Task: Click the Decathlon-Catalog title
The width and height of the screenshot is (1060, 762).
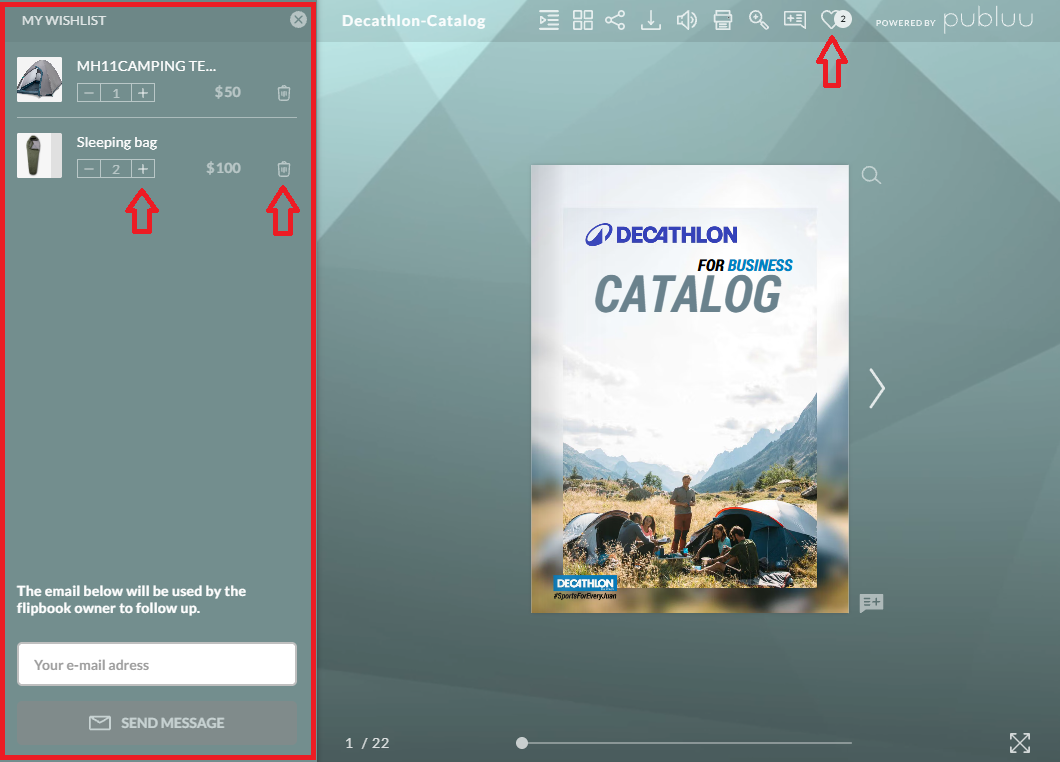Action: click(x=414, y=21)
